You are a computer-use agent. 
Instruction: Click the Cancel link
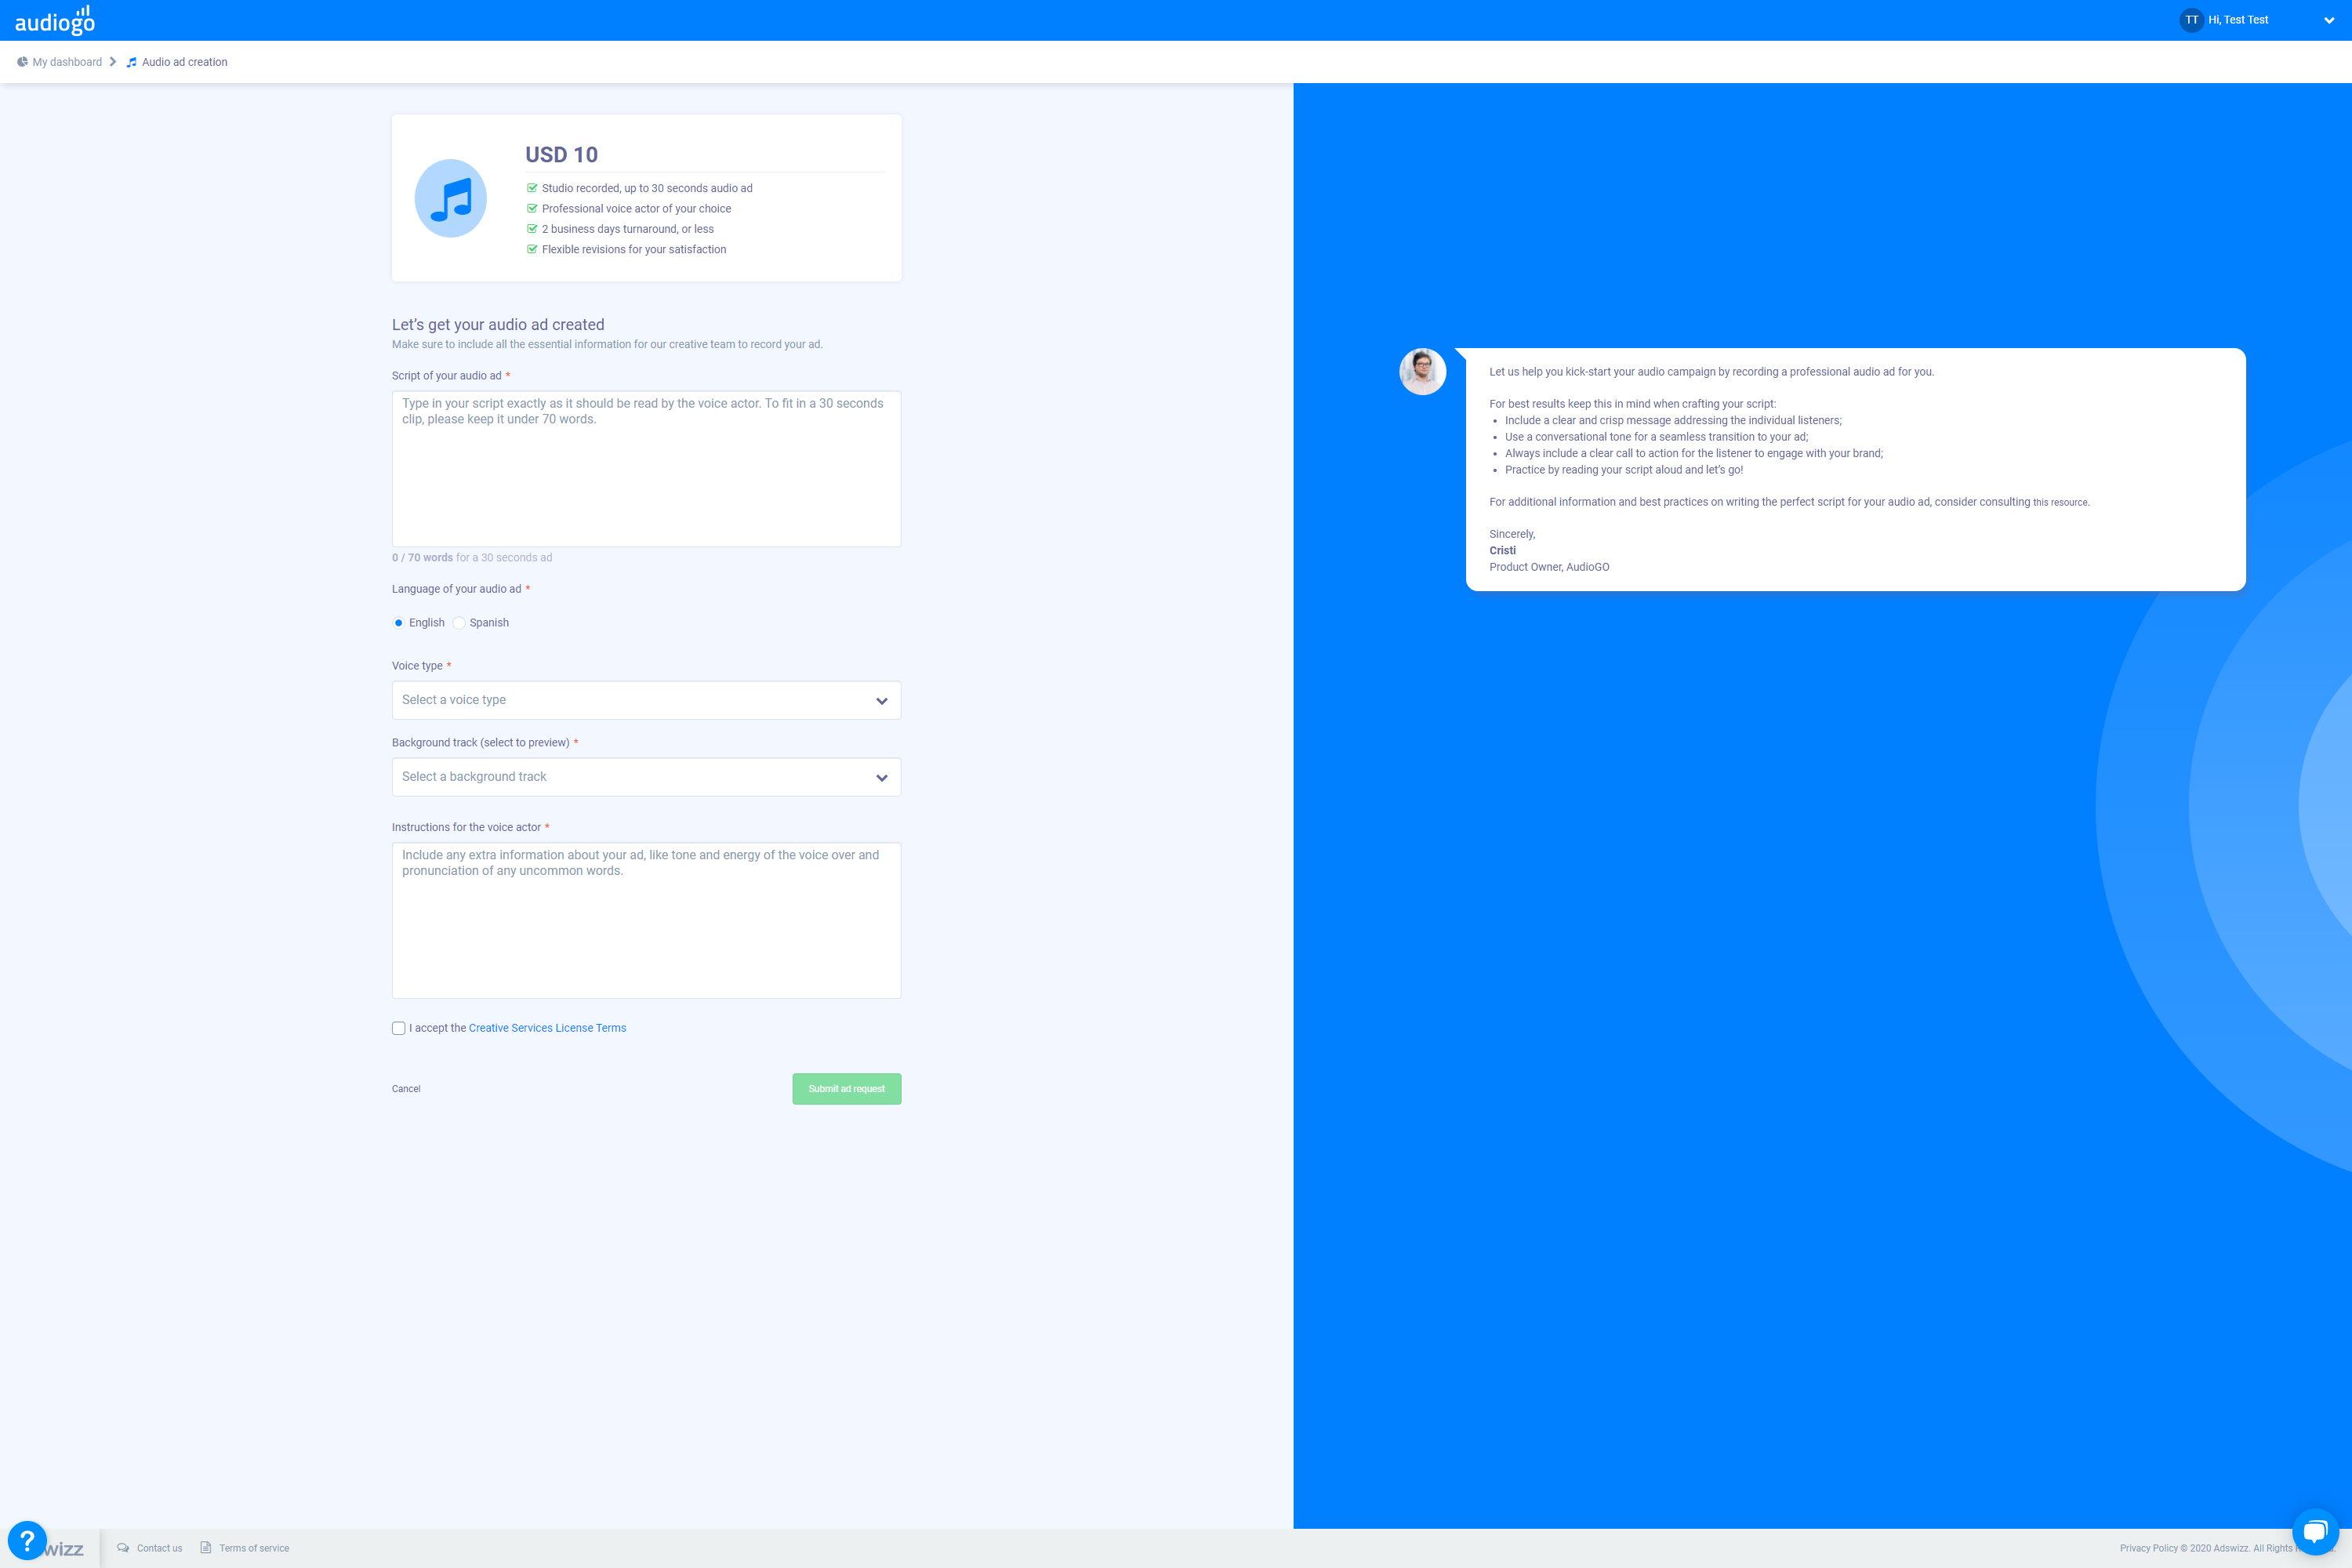coord(406,1089)
